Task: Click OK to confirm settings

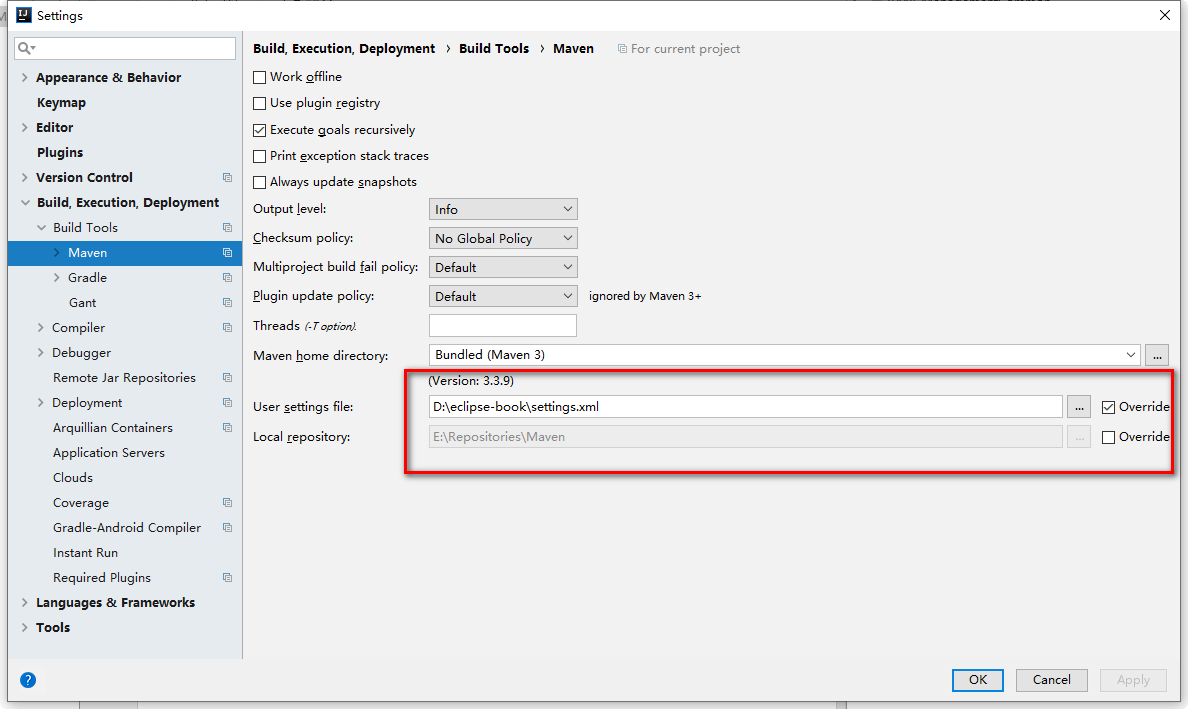Action: (977, 679)
